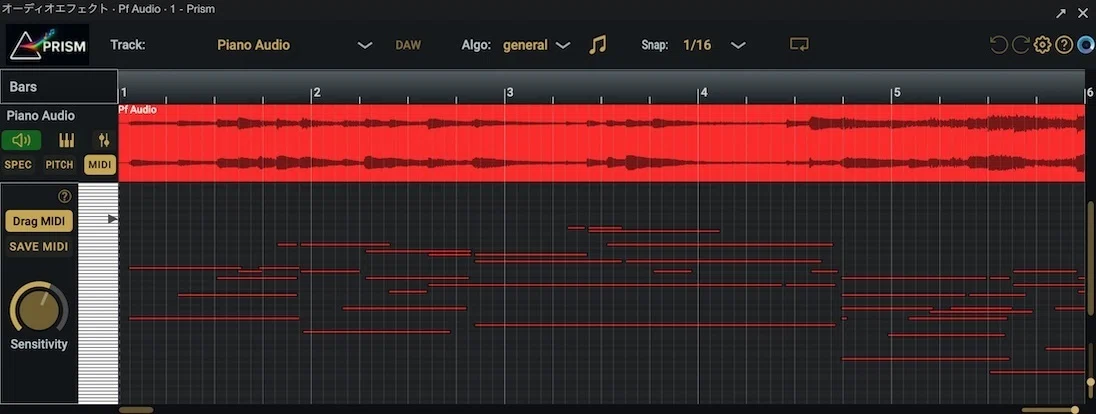Toggle the DAW sync button
Image resolution: width=1096 pixels, height=414 pixels.
point(408,45)
